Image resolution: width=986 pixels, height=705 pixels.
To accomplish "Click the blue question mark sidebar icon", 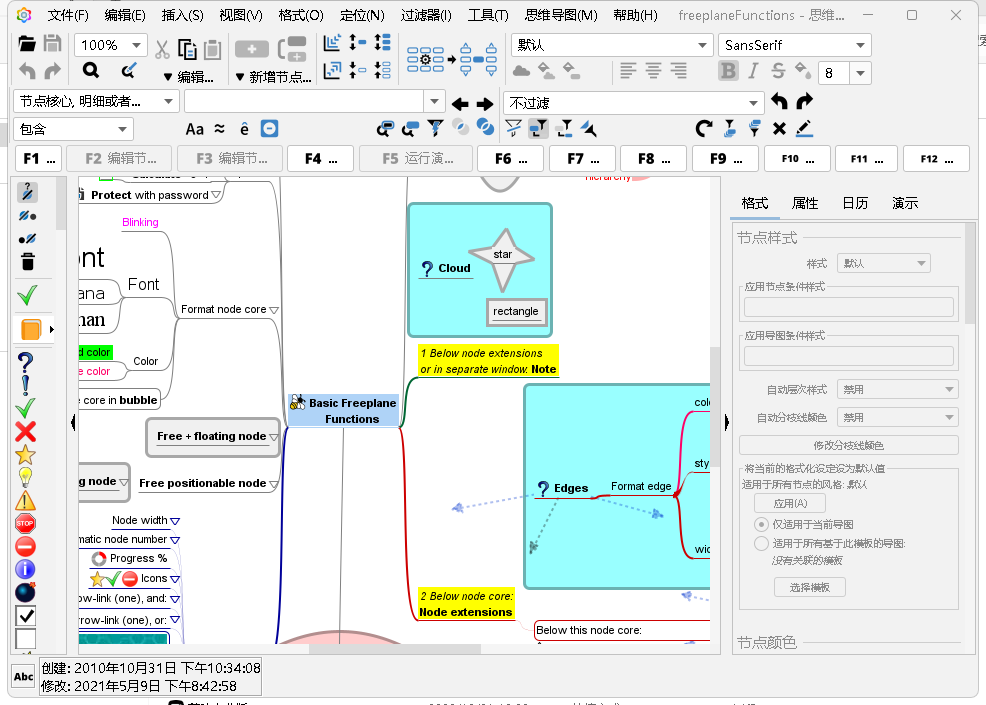I will 26,362.
